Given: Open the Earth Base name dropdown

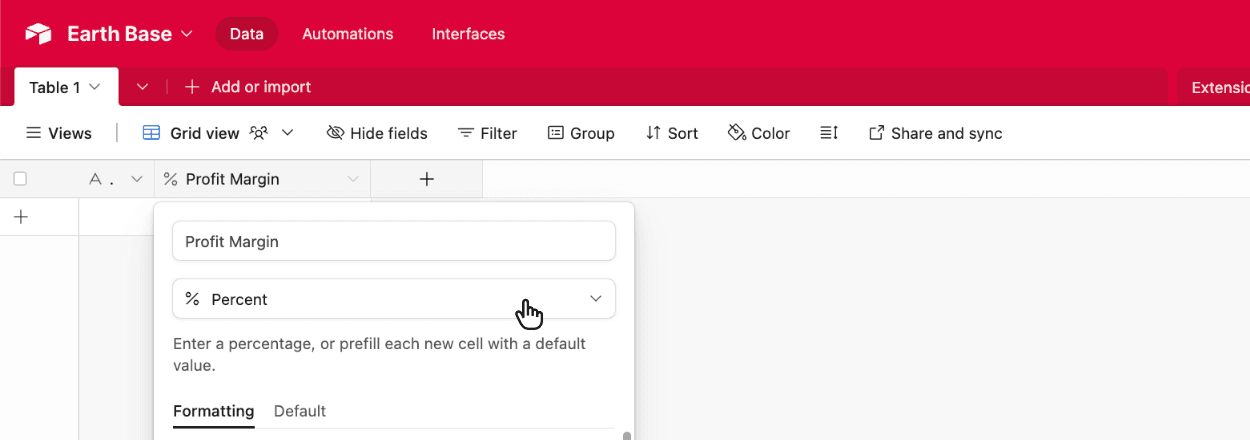Looking at the screenshot, I should coord(130,34).
